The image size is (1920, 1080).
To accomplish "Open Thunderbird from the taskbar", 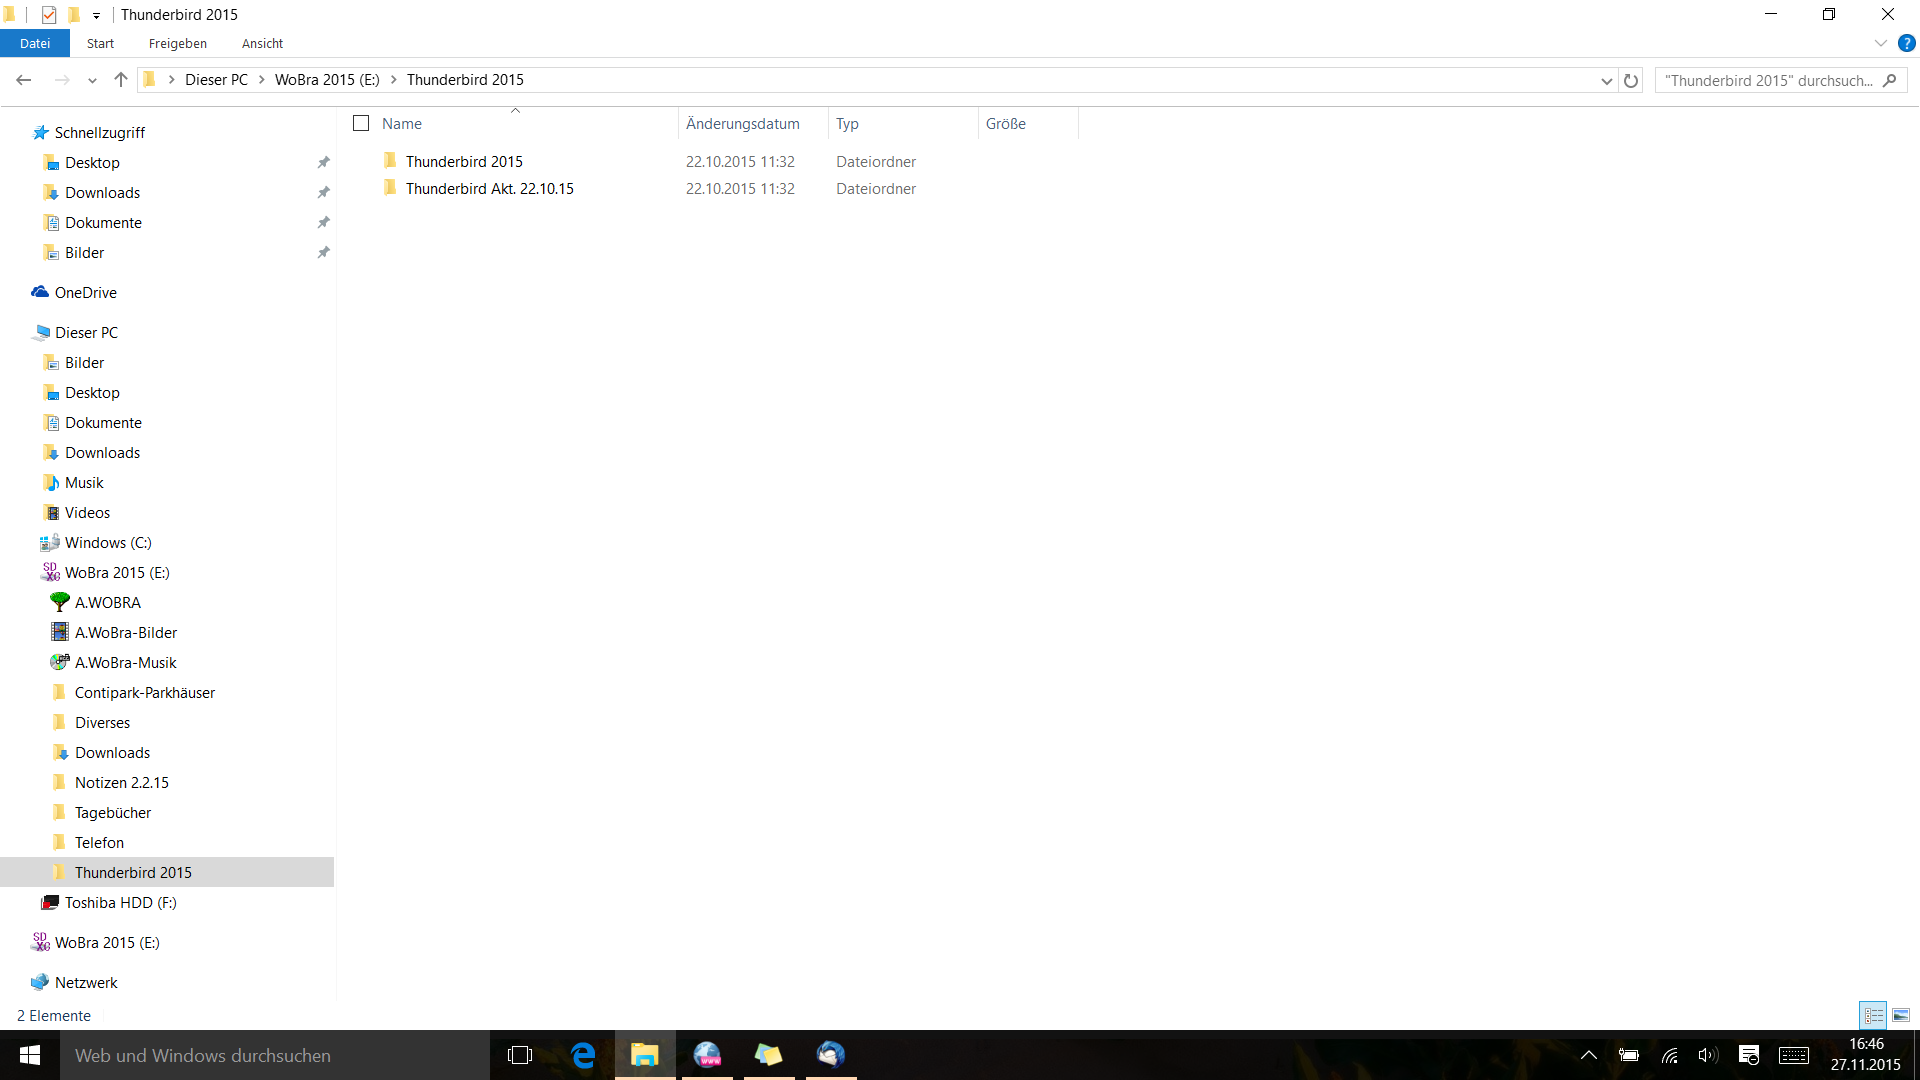I will (830, 1055).
